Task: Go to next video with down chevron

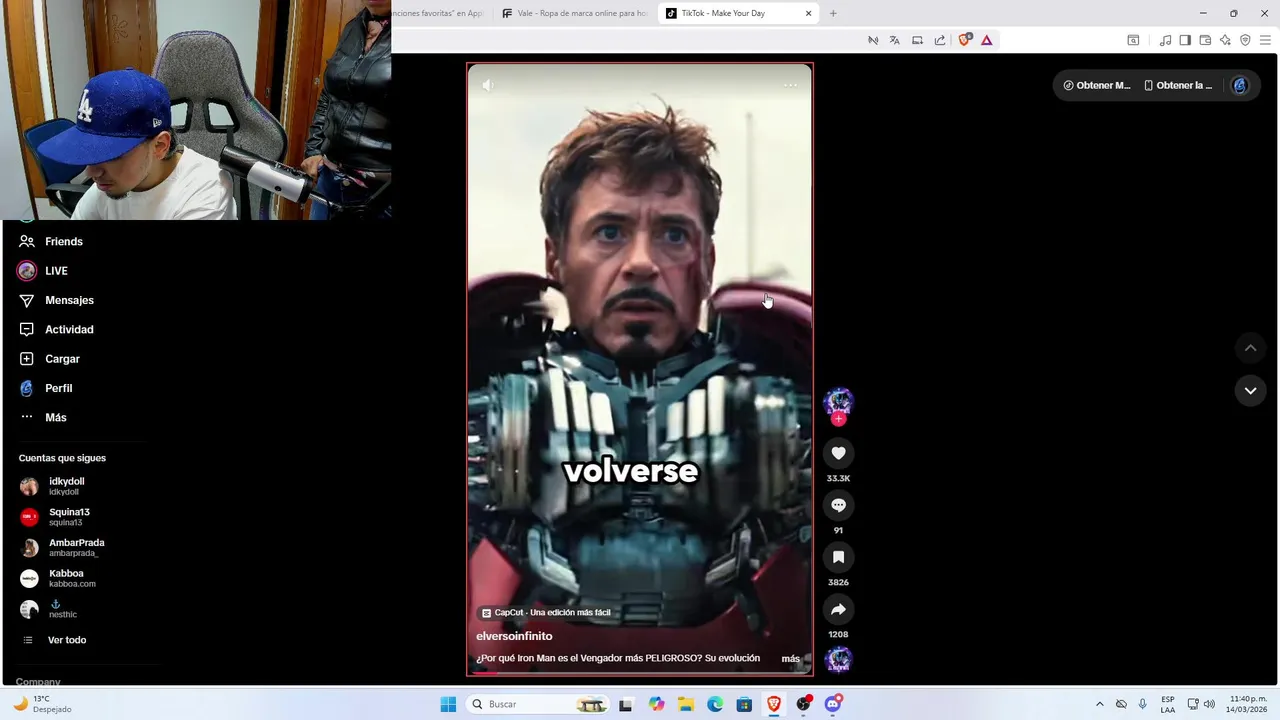Action: [x=1250, y=390]
